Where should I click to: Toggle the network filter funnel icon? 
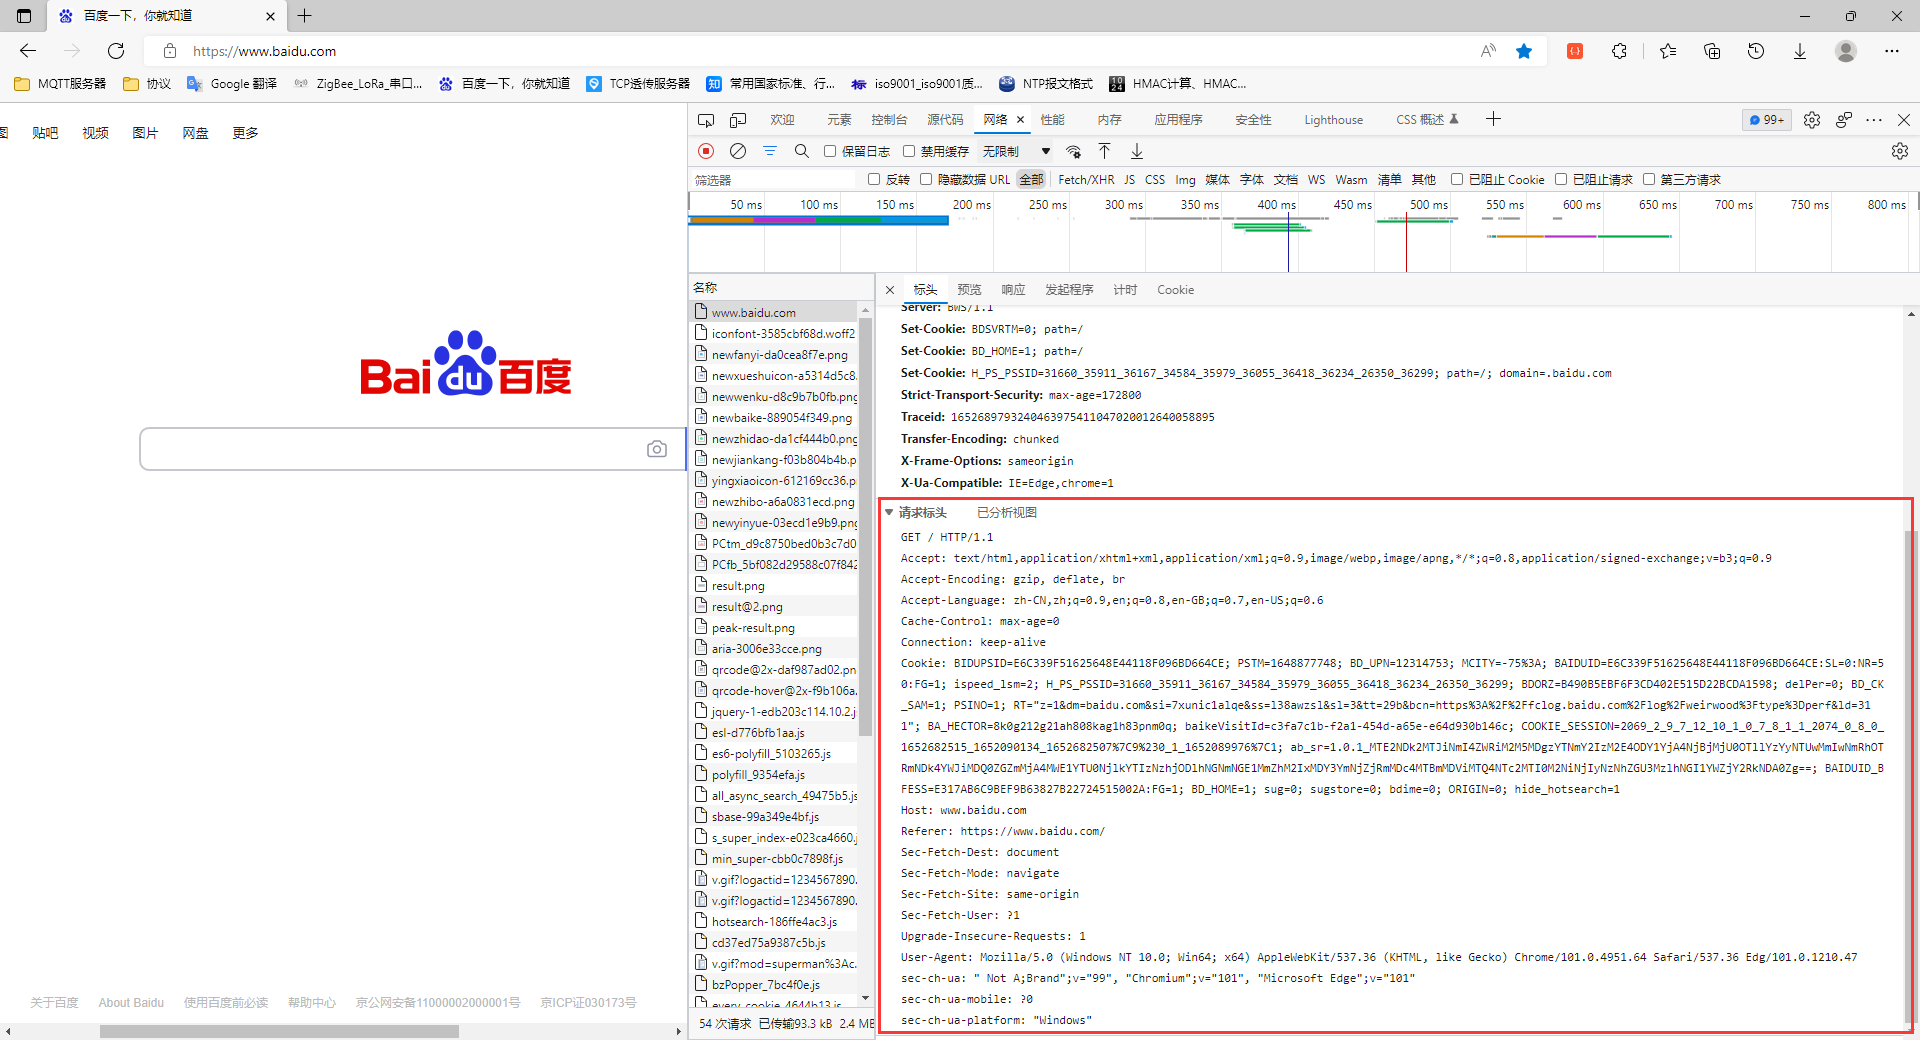770,151
